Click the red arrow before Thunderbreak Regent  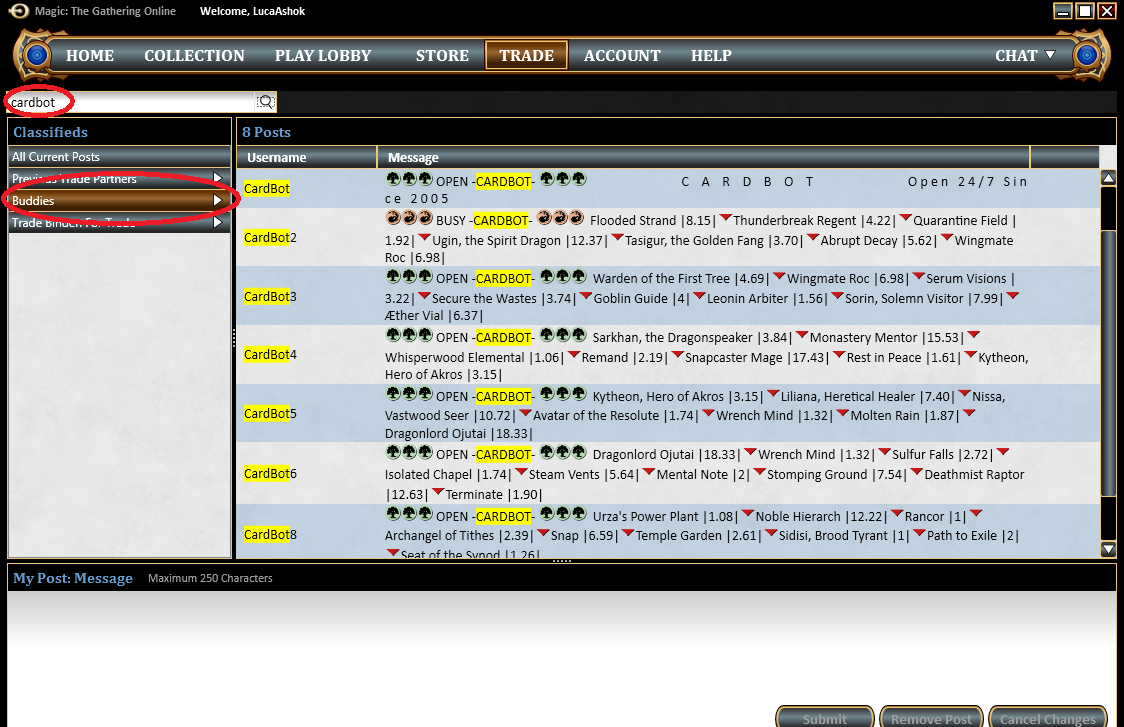725,219
